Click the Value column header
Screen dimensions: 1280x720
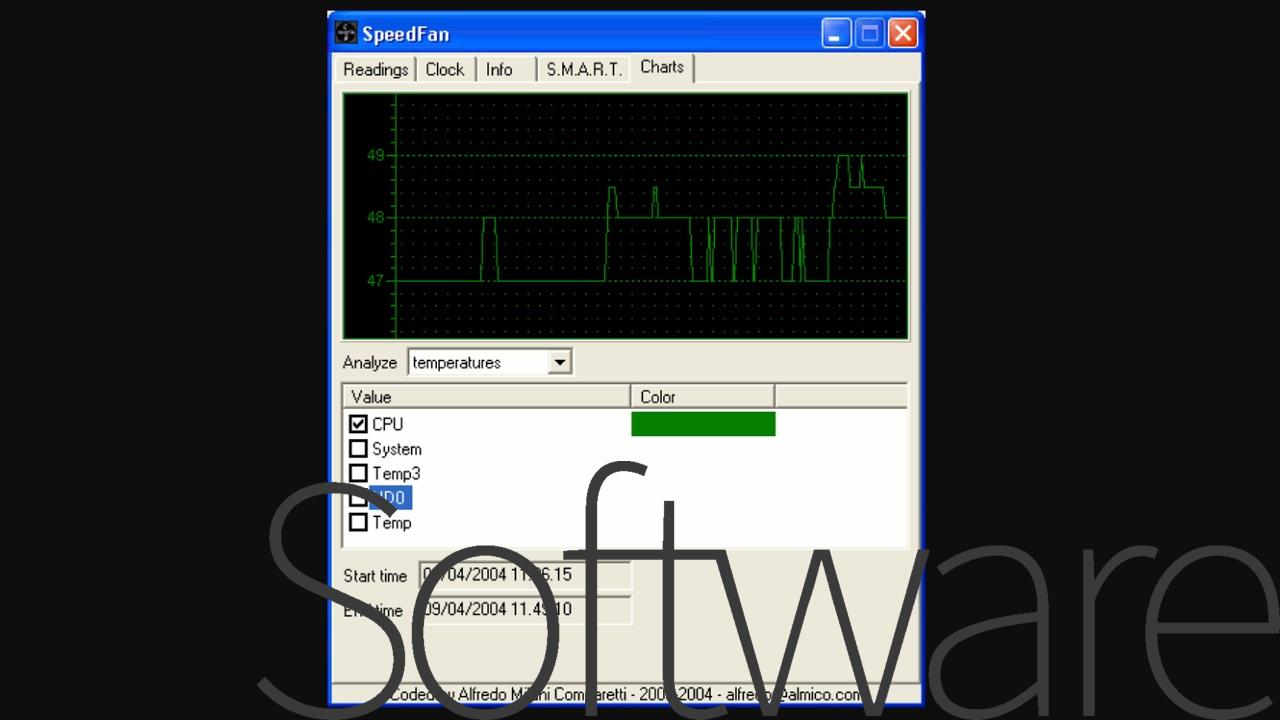(x=486, y=397)
